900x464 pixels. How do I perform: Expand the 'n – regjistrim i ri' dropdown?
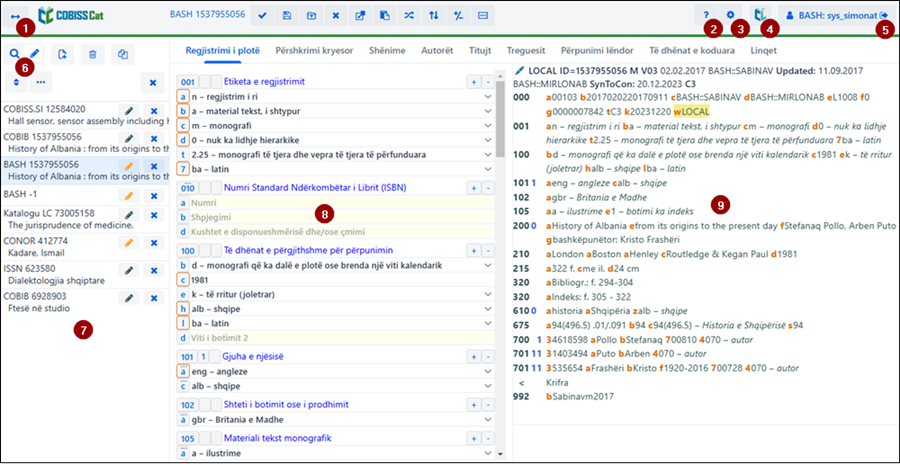pyautogui.click(x=488, y=96)
